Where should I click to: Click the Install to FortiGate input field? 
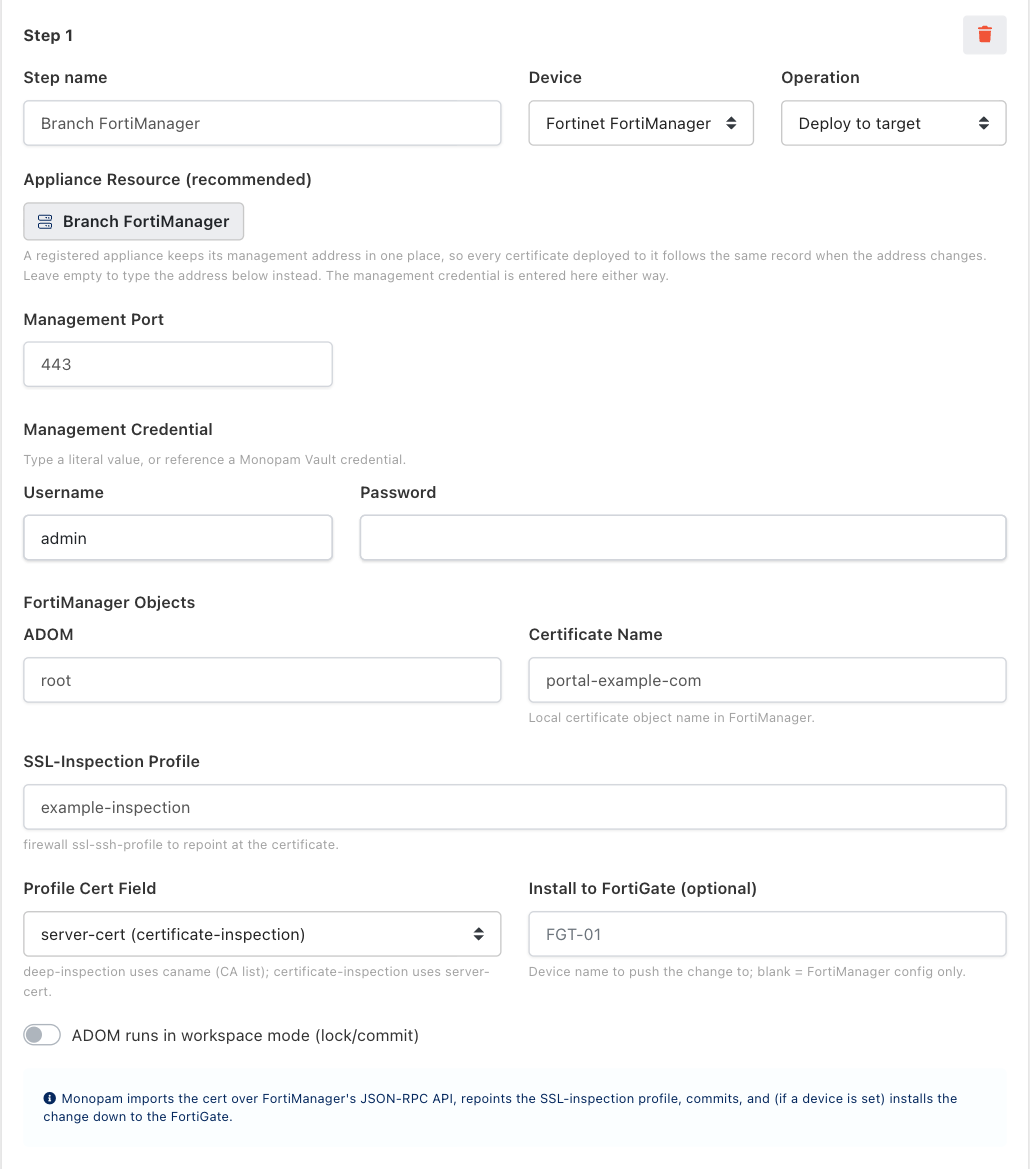pos(767,933)
